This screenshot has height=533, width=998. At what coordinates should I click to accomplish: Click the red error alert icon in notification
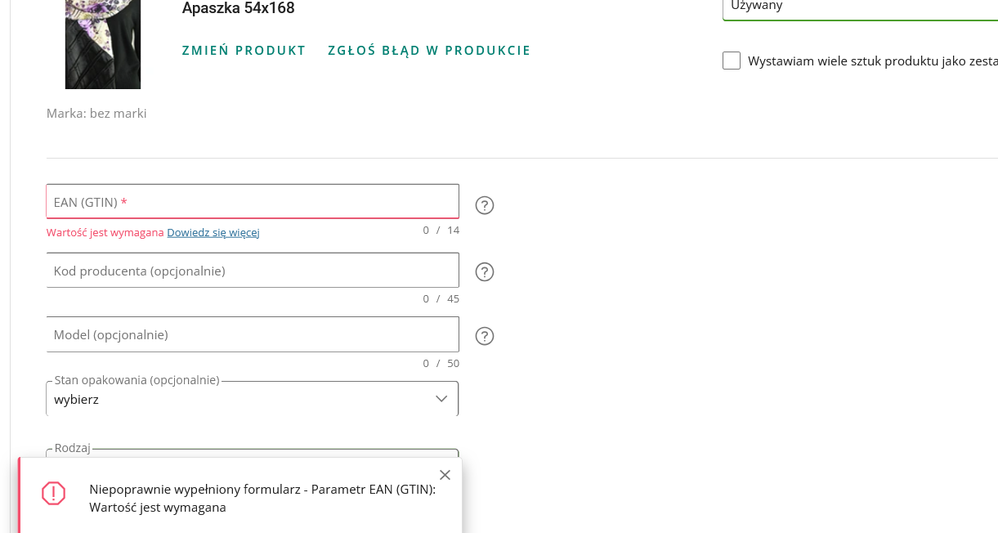pyautogui.click(x=53, y=493)
